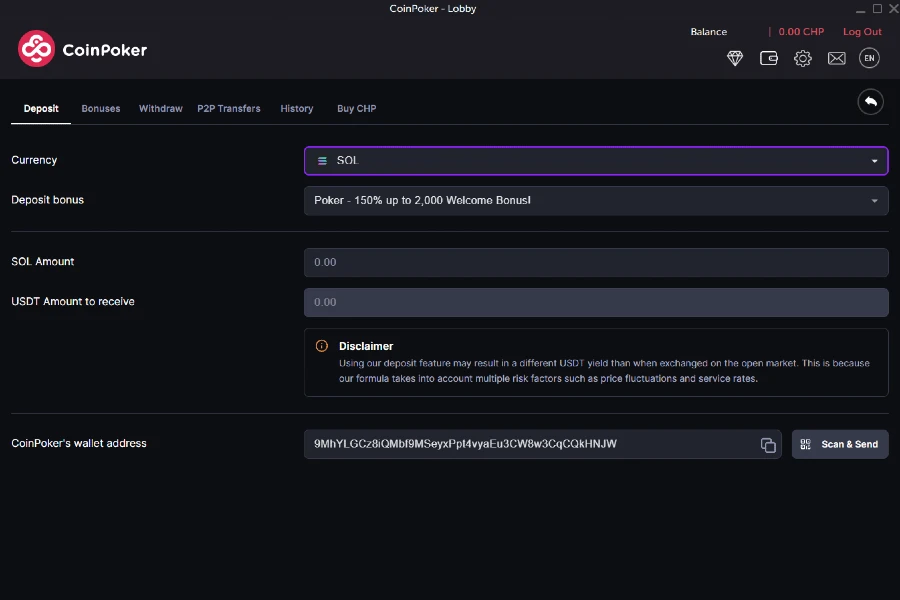900x600 pixels.
Task: Open the Buy CHP section
Action: [x=356, y=108]
